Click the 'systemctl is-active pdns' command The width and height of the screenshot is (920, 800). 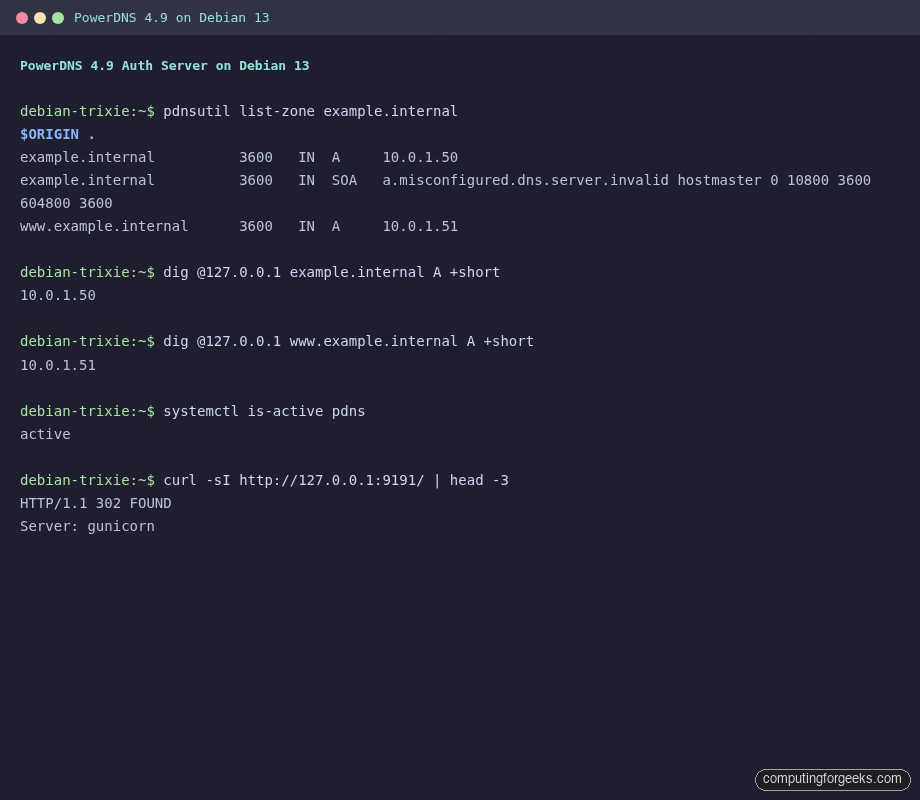click(264, 411)
